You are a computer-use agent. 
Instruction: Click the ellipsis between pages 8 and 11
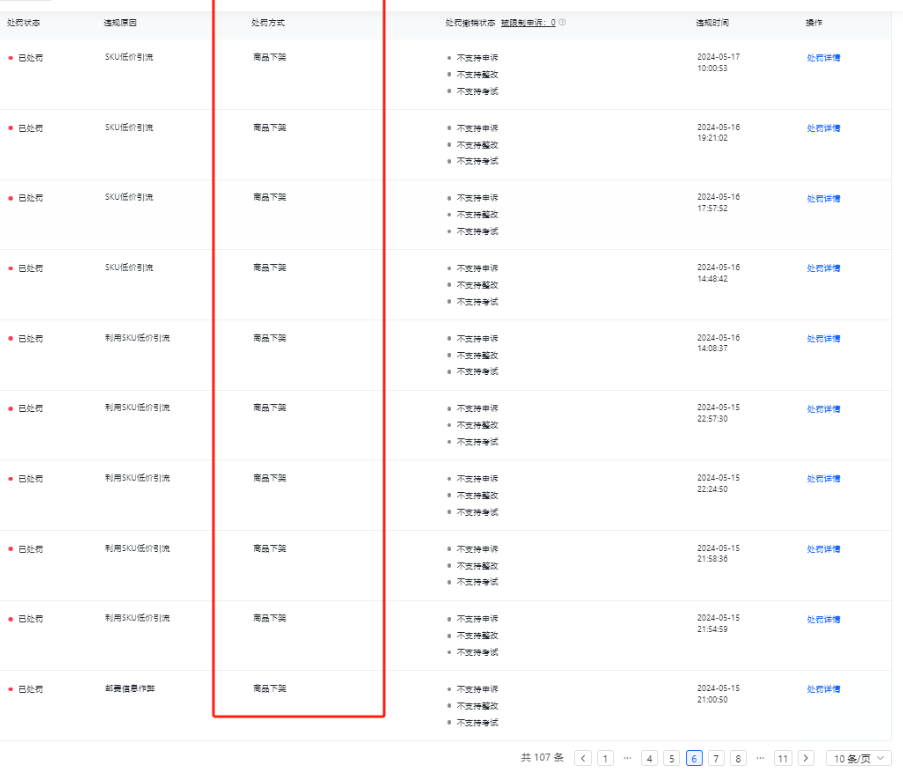point(760,758)
